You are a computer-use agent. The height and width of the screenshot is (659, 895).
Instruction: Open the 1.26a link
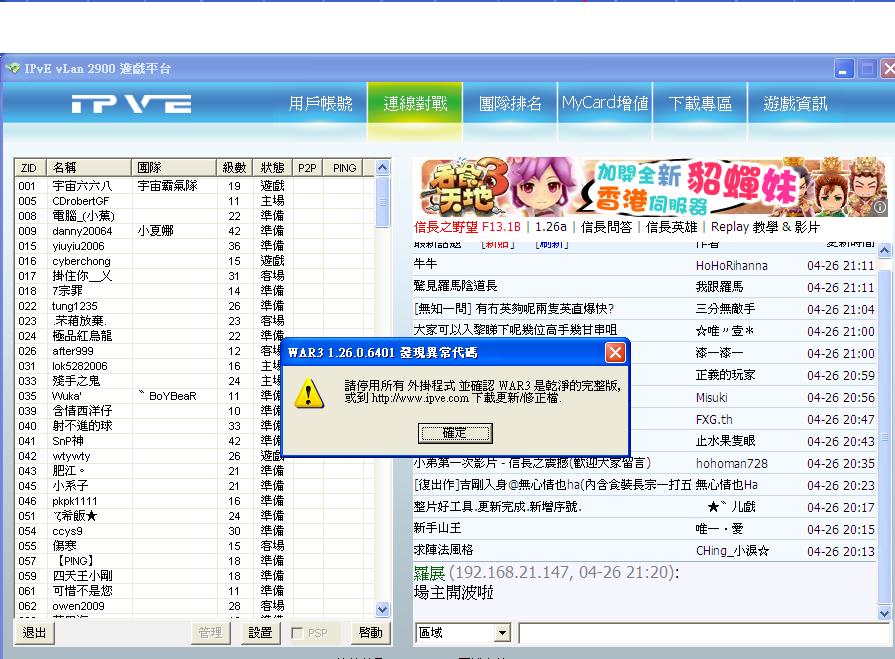(x=551, y=227)
